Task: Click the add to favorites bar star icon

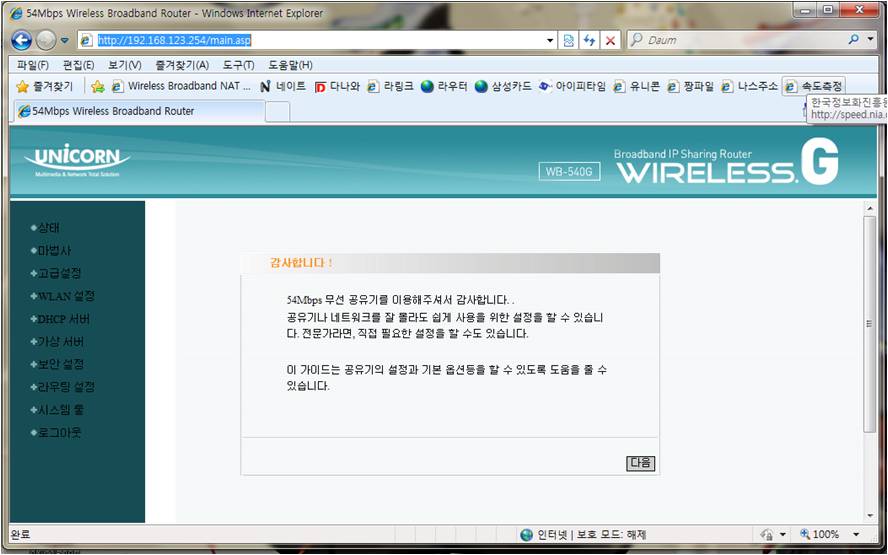Action: pyautogui.click(x=98, y=87)
